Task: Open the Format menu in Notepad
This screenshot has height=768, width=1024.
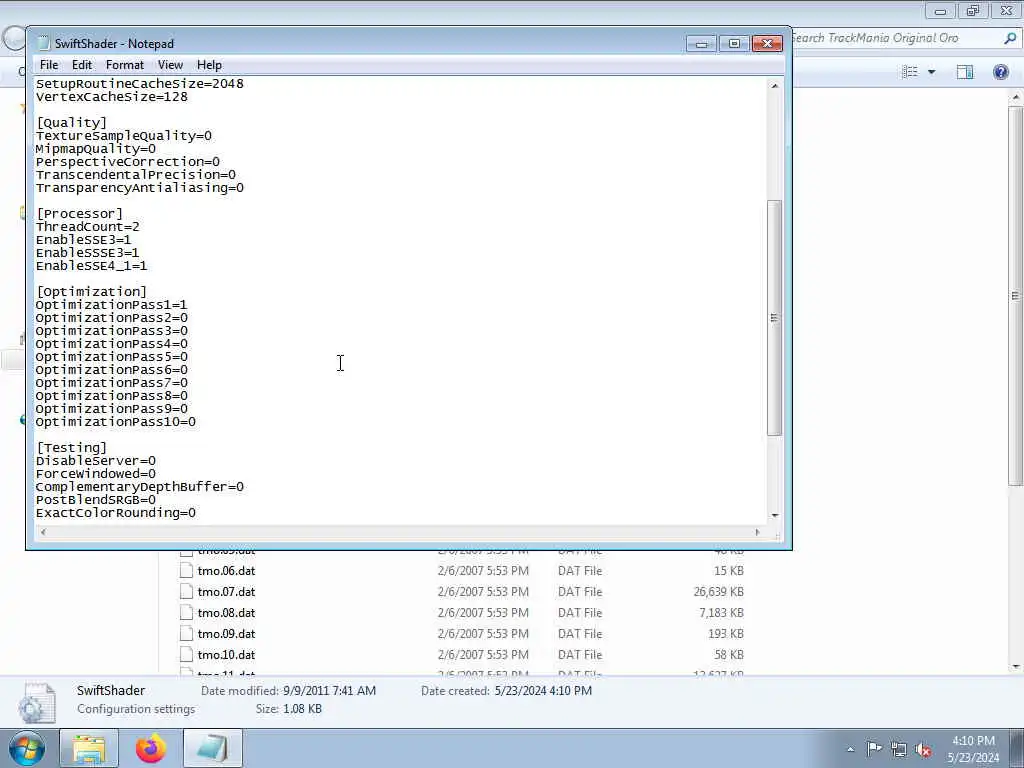Action: [x=125, y=65]
